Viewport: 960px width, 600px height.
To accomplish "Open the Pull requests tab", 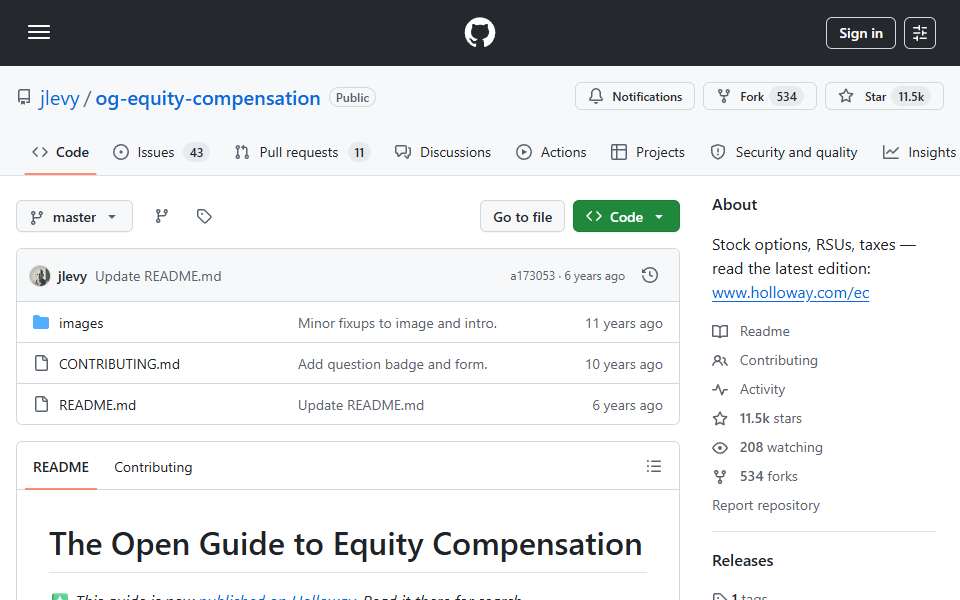I will pyautogui.click(x=302, y=152).
